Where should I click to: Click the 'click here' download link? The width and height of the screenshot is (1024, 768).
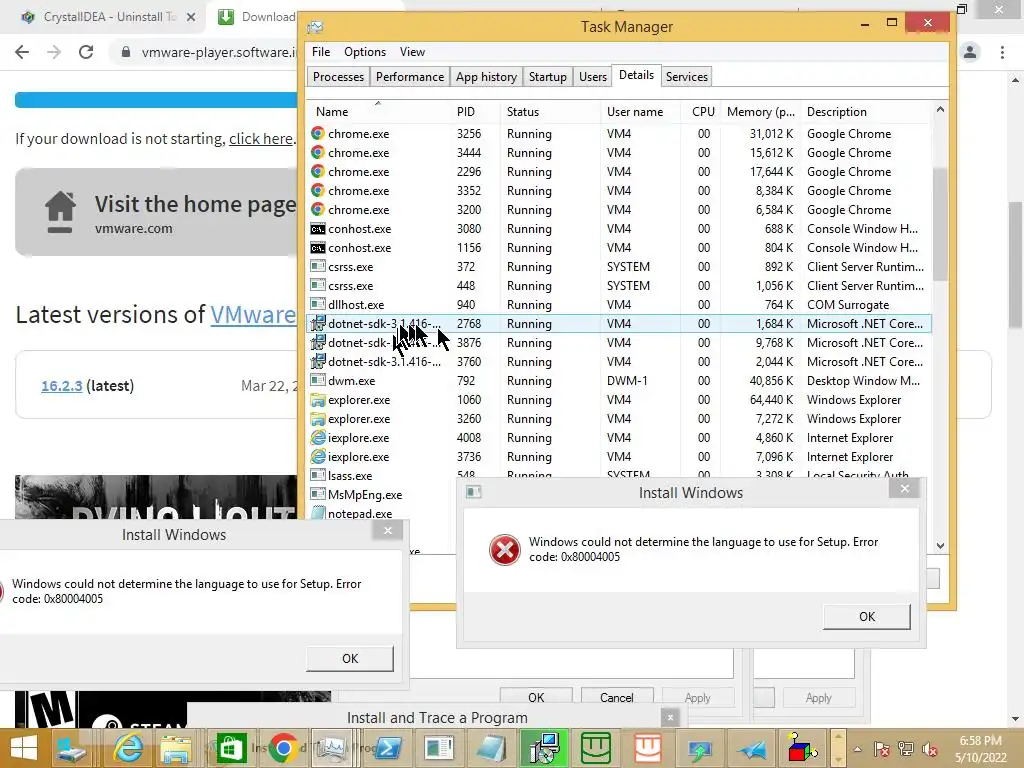(261, 139)
